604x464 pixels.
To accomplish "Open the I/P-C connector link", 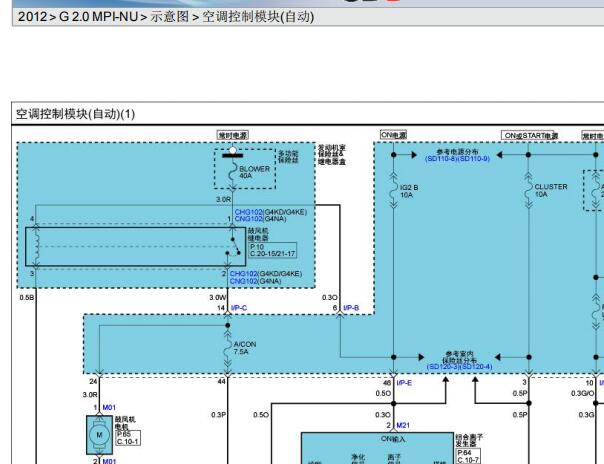I will coord(239,308).
